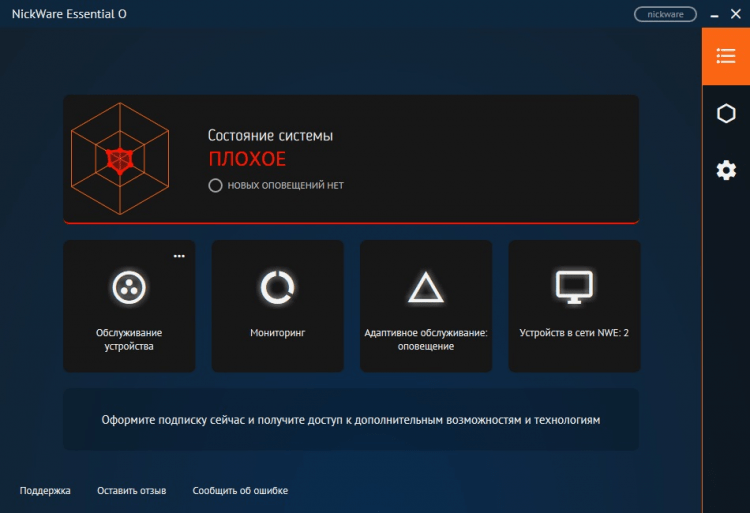Open settings gear icon in sidebar
The width and height of the screenshot is (750, 513).
(726, 170)
